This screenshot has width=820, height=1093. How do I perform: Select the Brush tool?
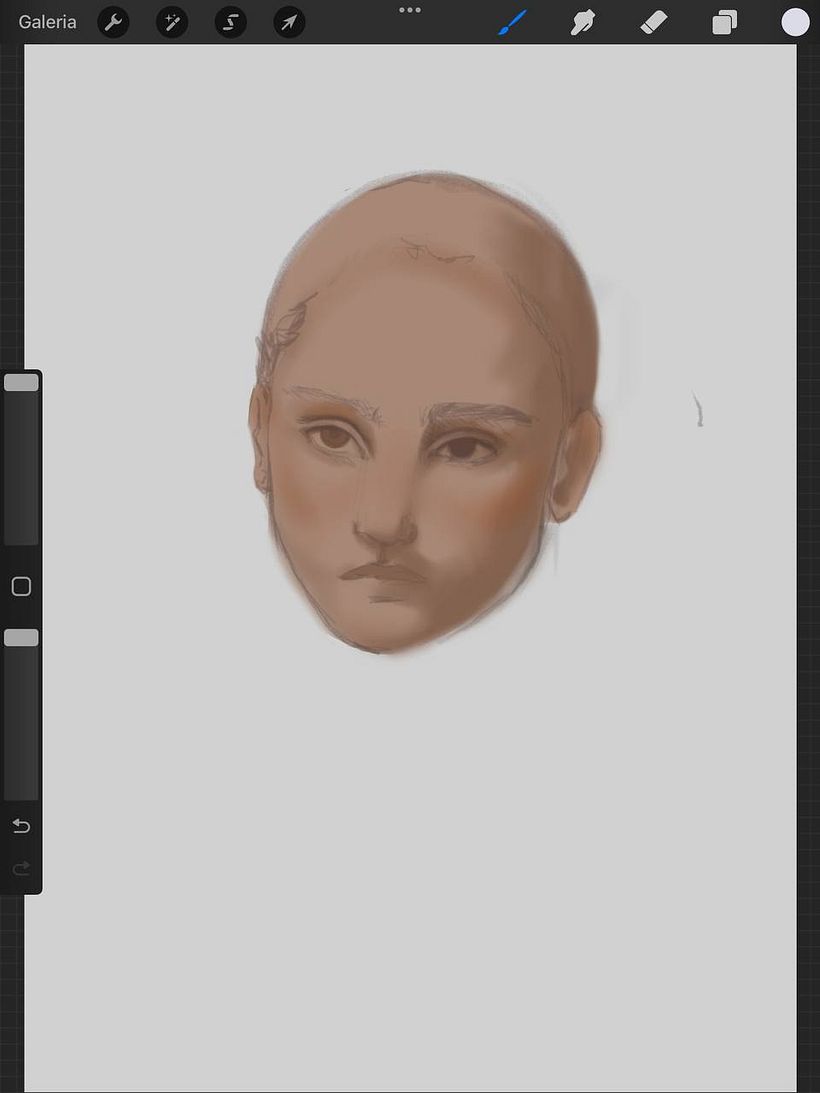tap(512, 22)
